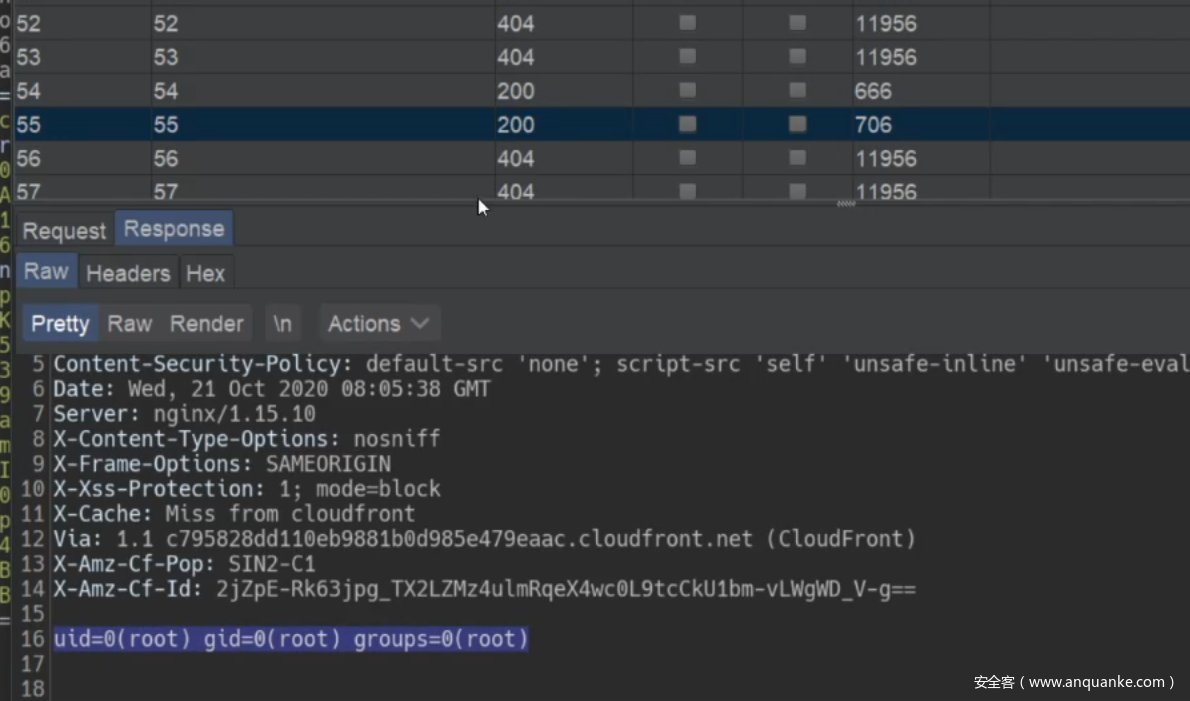Click the uid=0(root) response output line
Image resolution: width=1190 pixels, height=701 pixels.
(x=290, y=639)
